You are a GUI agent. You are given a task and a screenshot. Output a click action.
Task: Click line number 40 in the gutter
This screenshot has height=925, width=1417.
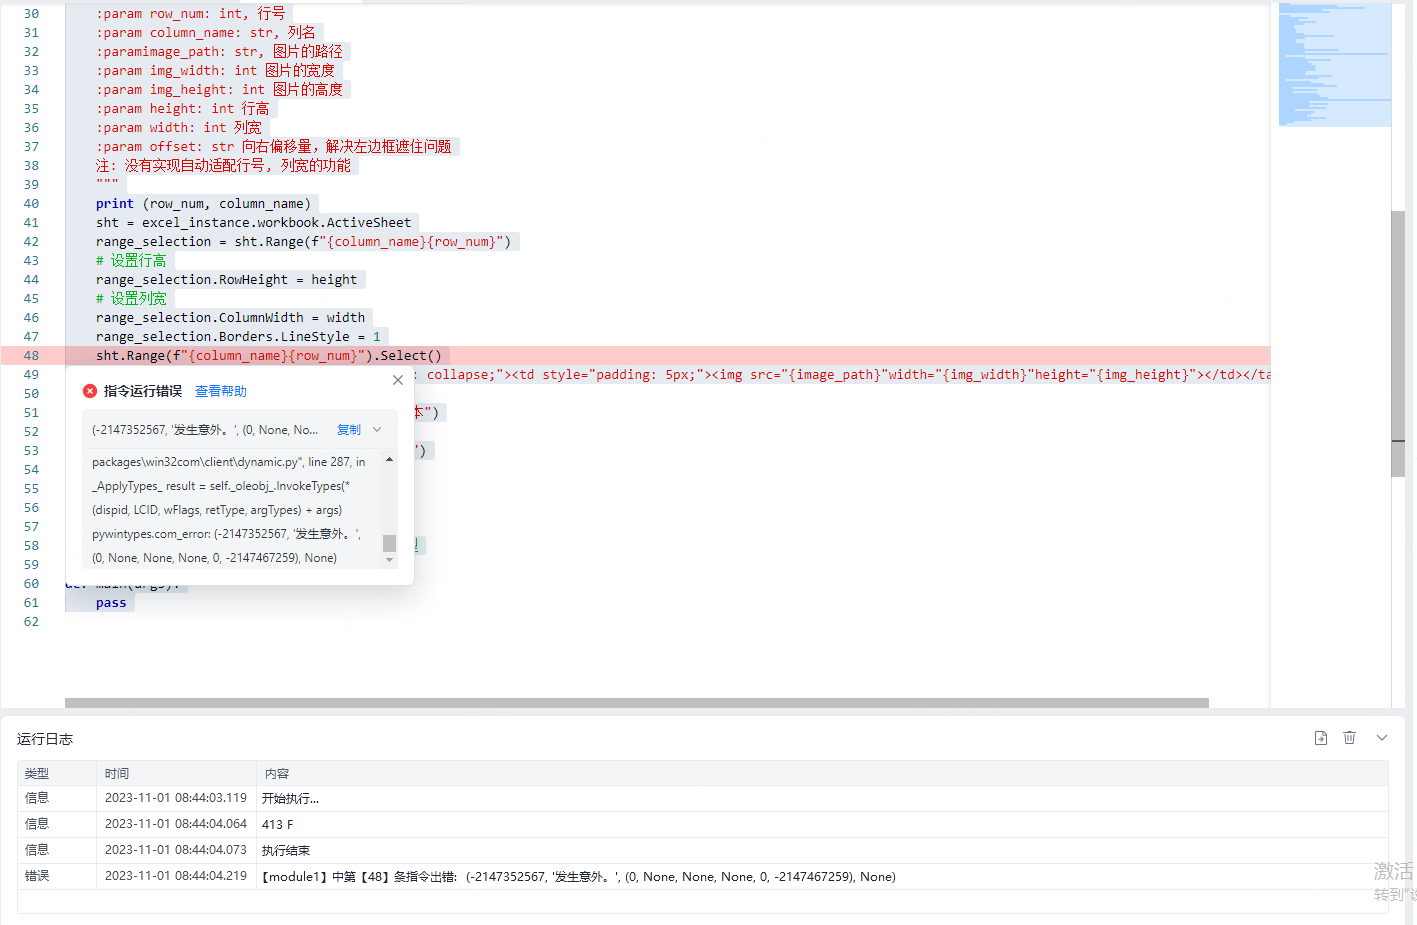[31, 204]
